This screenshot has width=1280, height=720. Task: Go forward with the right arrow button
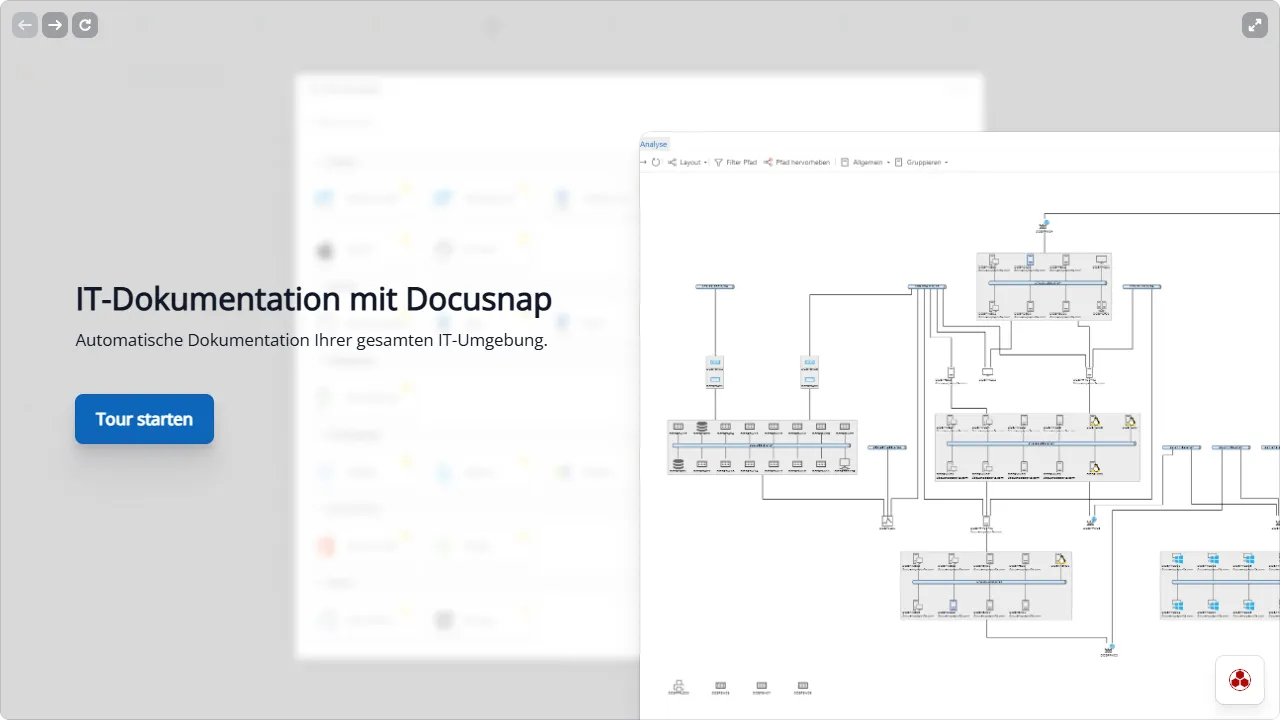pyautogui.click(x=55, y=25)
